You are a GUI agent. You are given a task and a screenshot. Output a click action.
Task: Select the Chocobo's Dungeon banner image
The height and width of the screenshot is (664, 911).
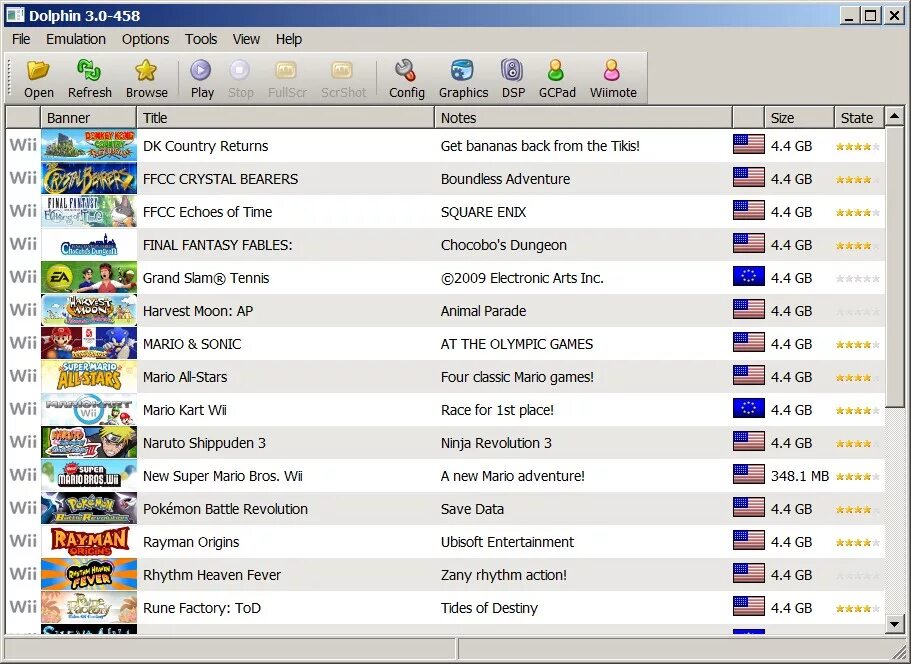(89, 245)
